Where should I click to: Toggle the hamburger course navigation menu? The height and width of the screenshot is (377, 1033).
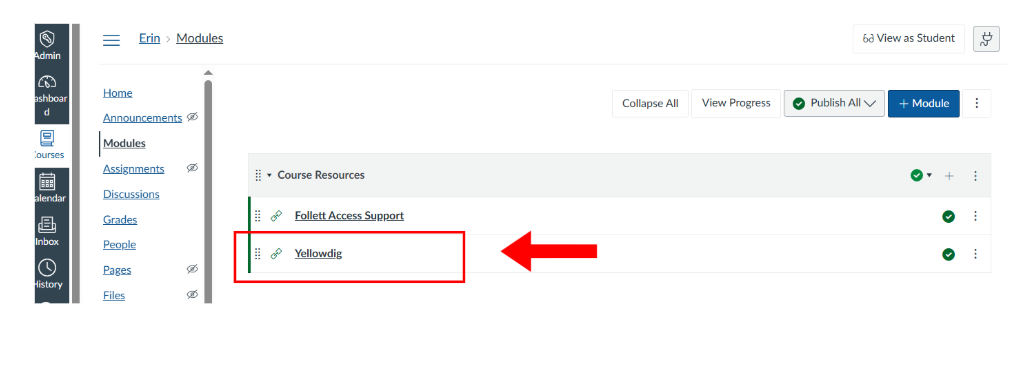pyautogui.click(x=111, y=40)
